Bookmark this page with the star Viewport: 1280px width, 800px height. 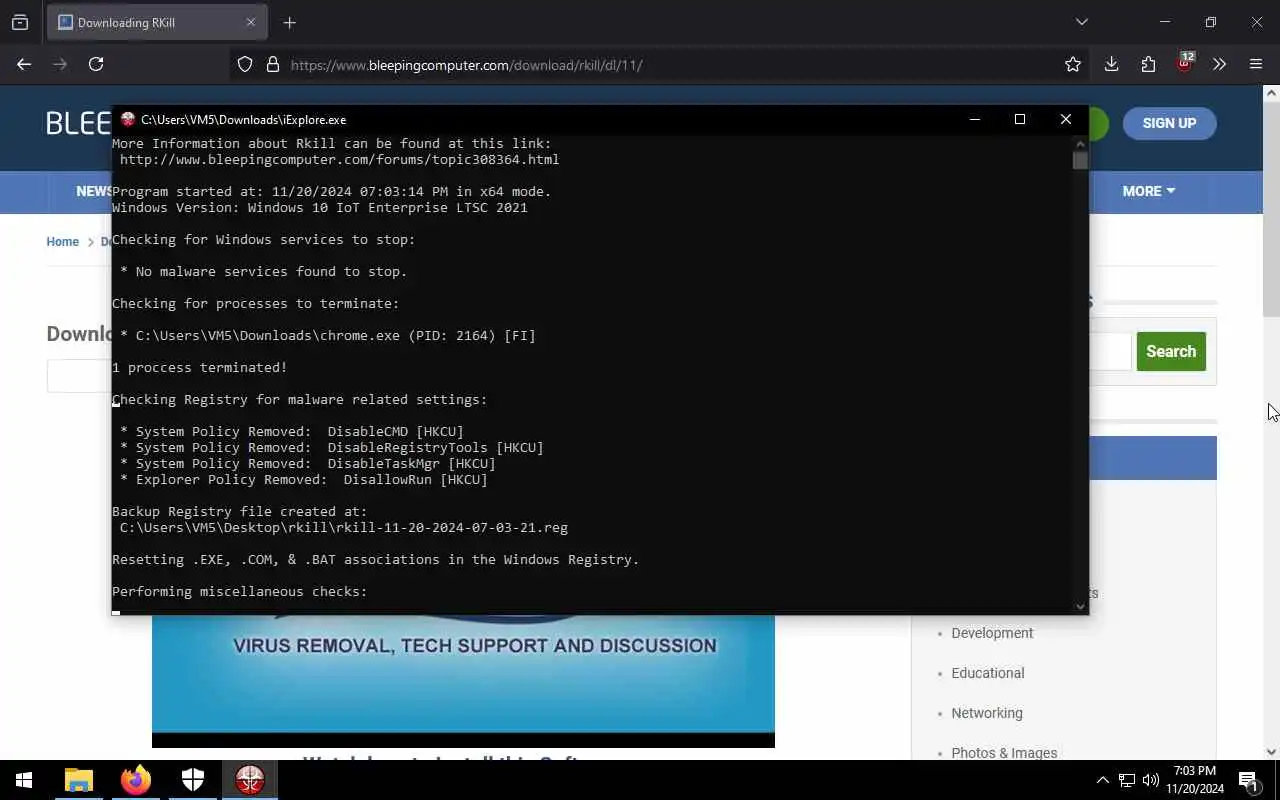1073,65
